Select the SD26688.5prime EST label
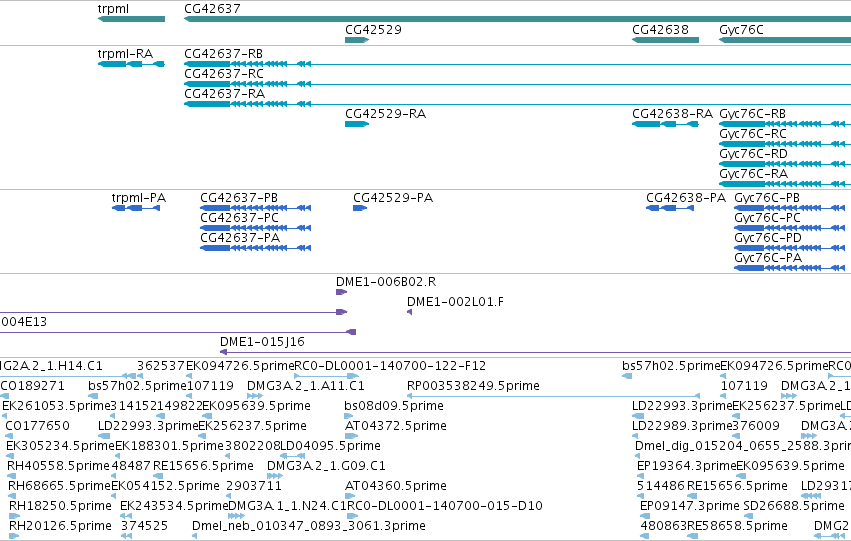This screenshot has width=851, height=541. [793, 506]
